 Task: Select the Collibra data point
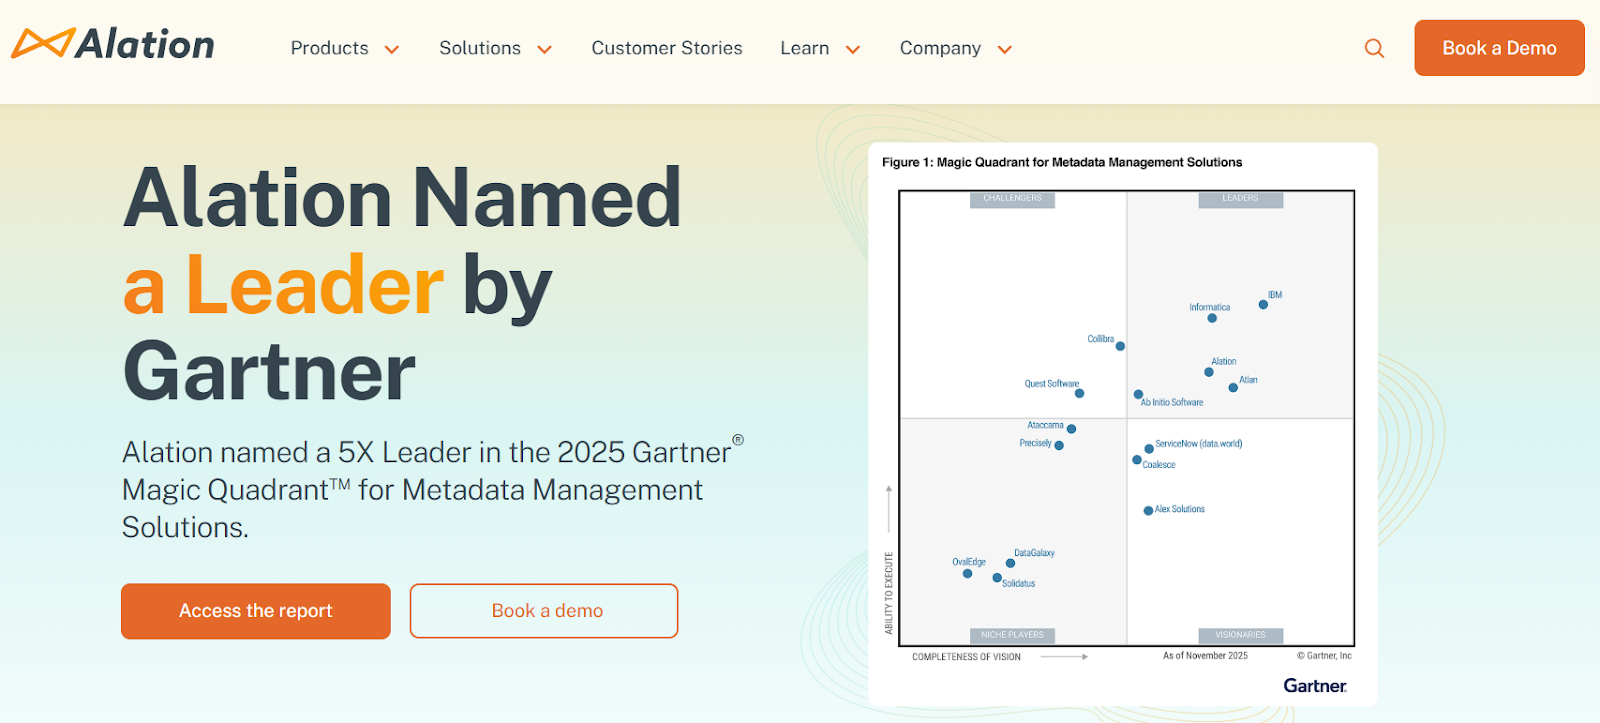point(1120,346)
